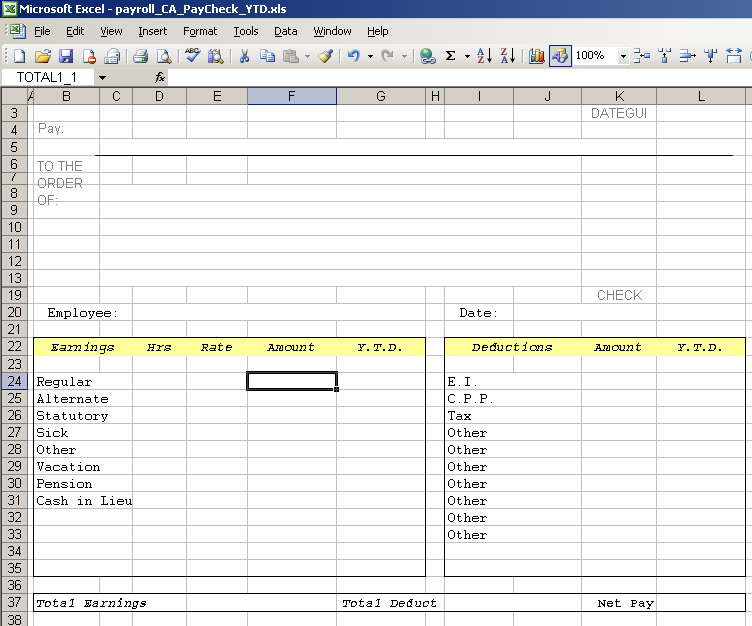Run the Spelling check tool
The width and height of the screenshot is (752, 626).
[192, 56]
